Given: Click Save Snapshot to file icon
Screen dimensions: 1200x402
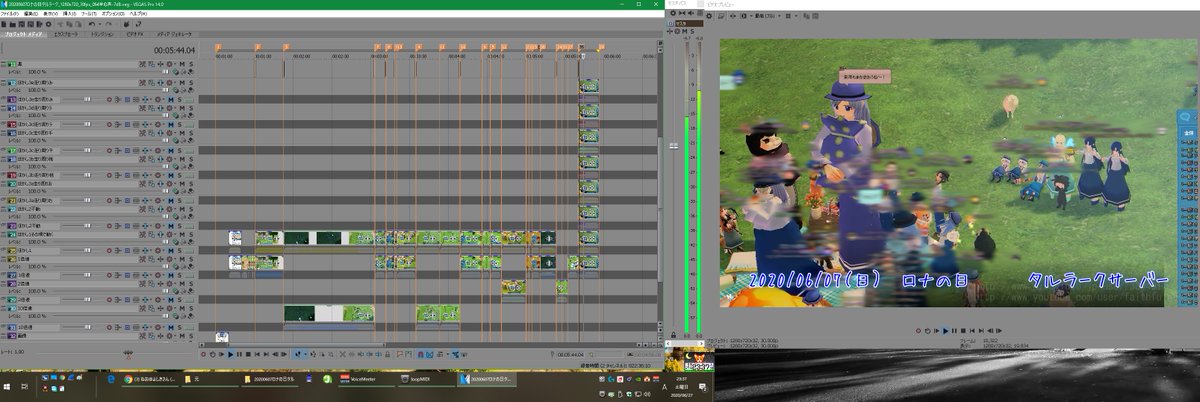Looking at the screenshot, I should 815,16.
